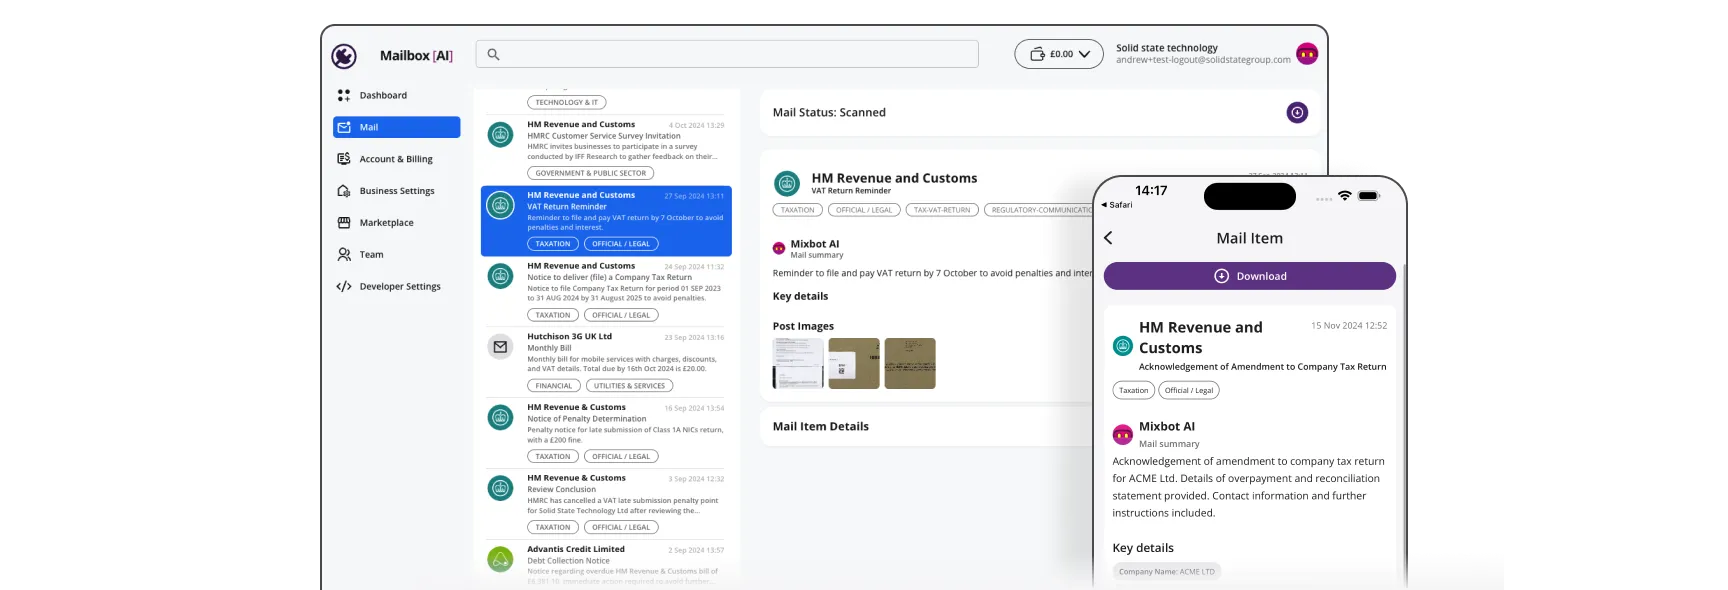Open Advantis Credit Limited Debt Collection Notice

click(x=606, y=565)
